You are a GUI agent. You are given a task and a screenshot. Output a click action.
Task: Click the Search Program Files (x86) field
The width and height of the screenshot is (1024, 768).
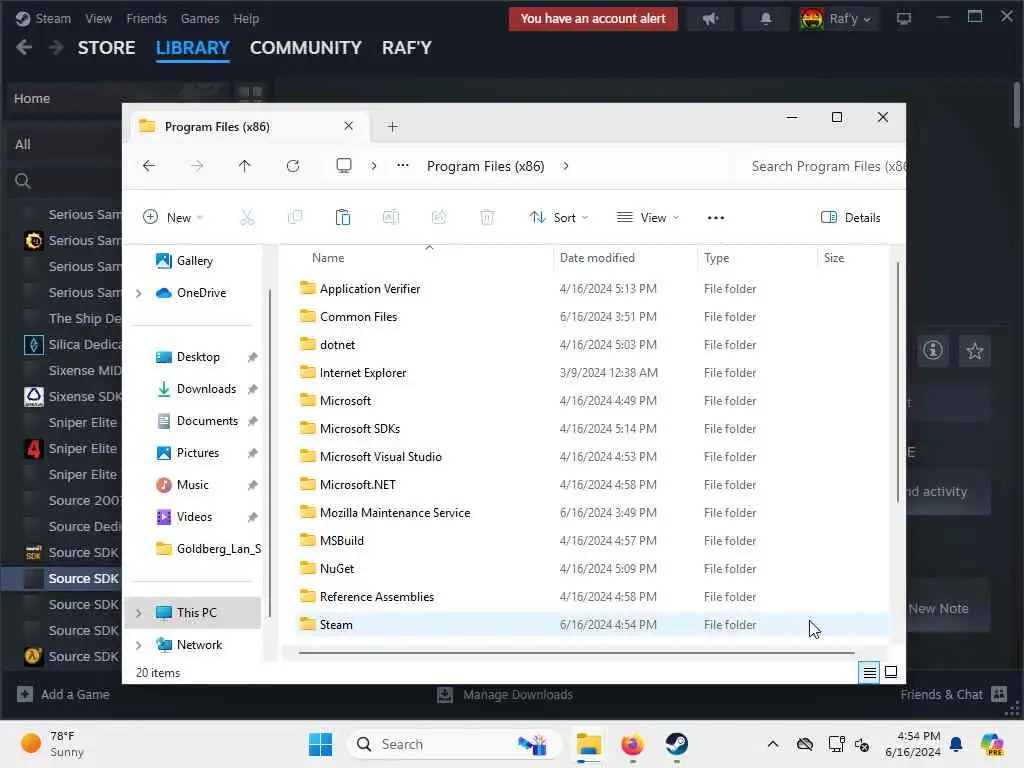[822, 167]
